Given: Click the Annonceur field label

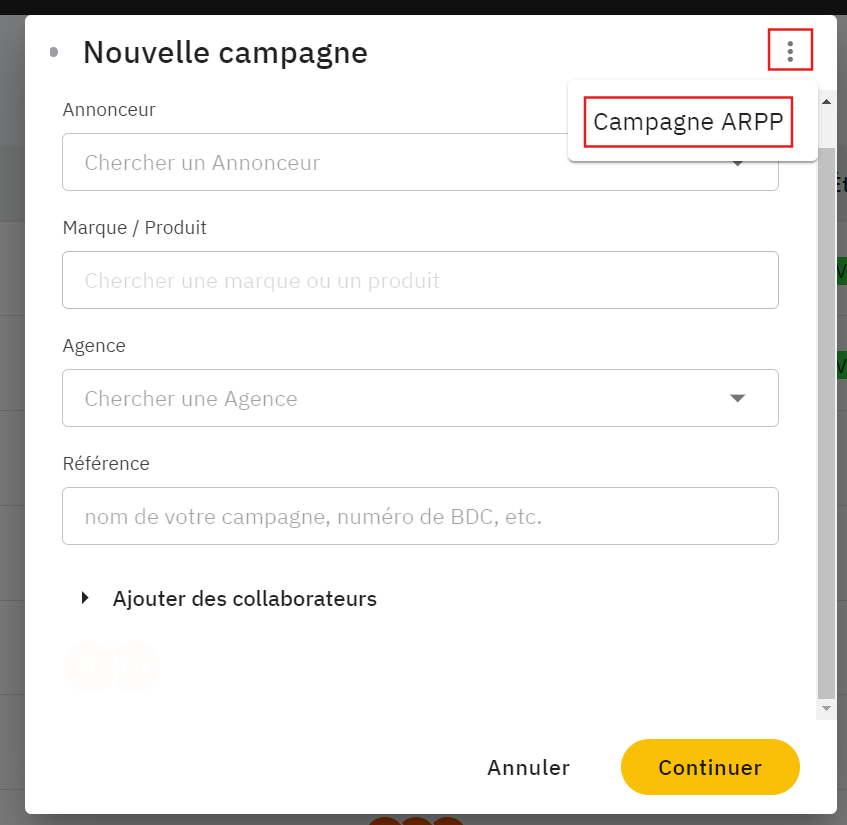Looking at the screenshot, I should tap(109, 109).
